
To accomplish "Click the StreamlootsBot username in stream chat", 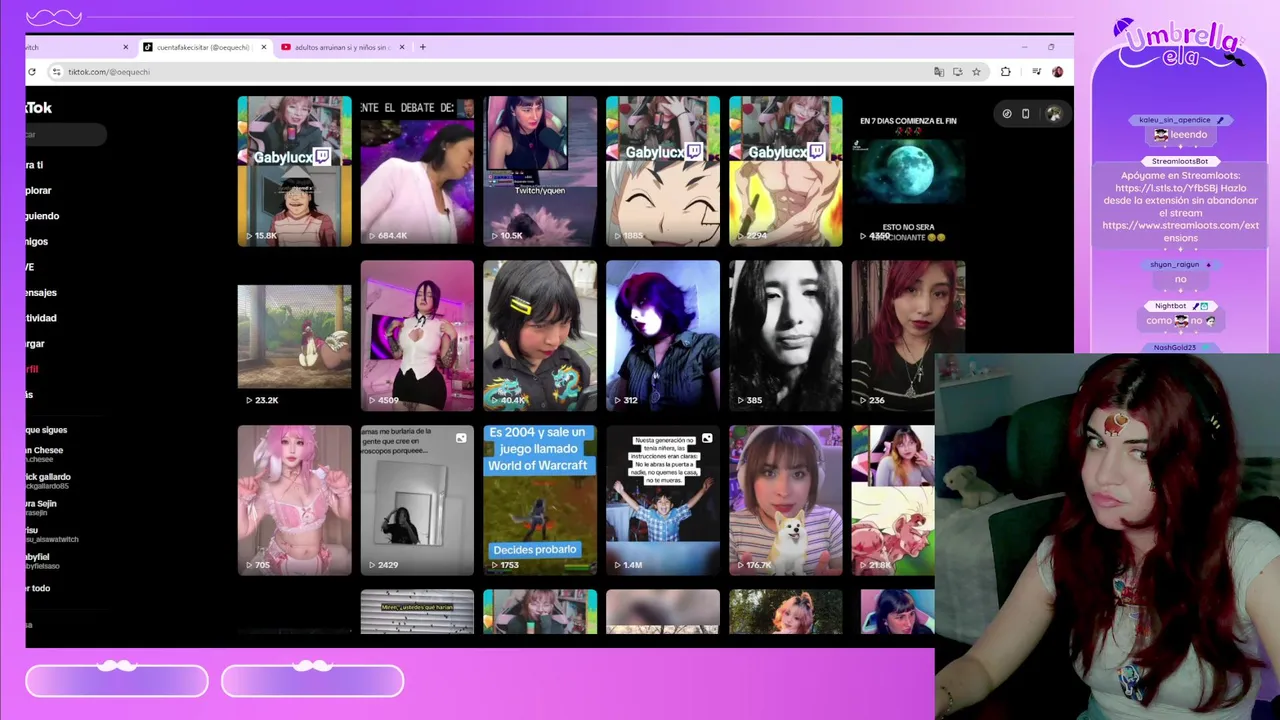I will tap(1180, 161).
